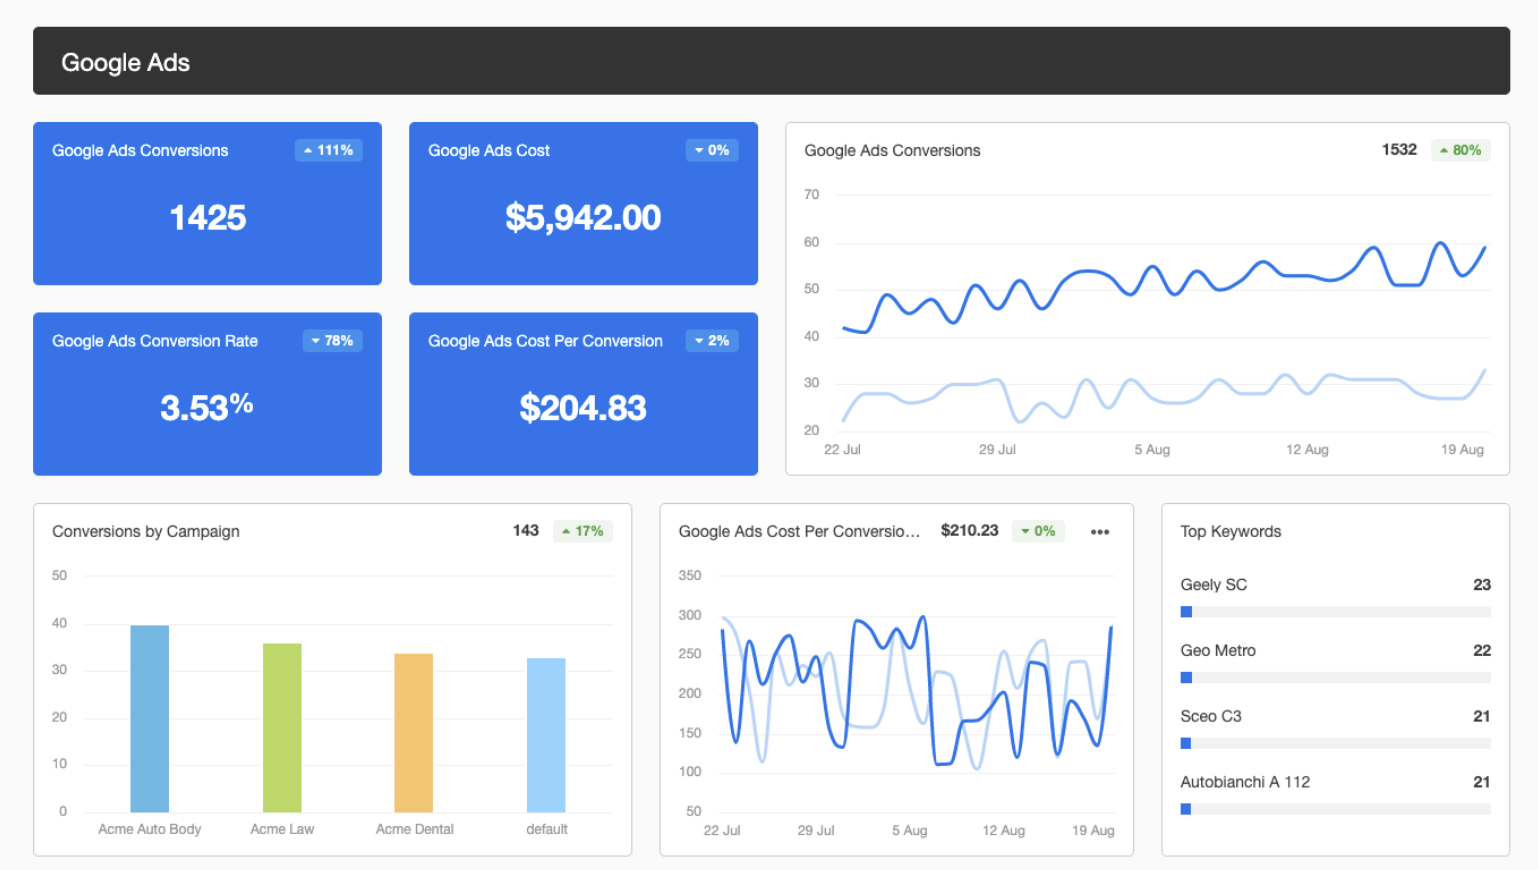This screenshot has width=1538, height=870.
Task: Click the Autobianchi A 112 progress bar
Action: [x=1335, y=810]
